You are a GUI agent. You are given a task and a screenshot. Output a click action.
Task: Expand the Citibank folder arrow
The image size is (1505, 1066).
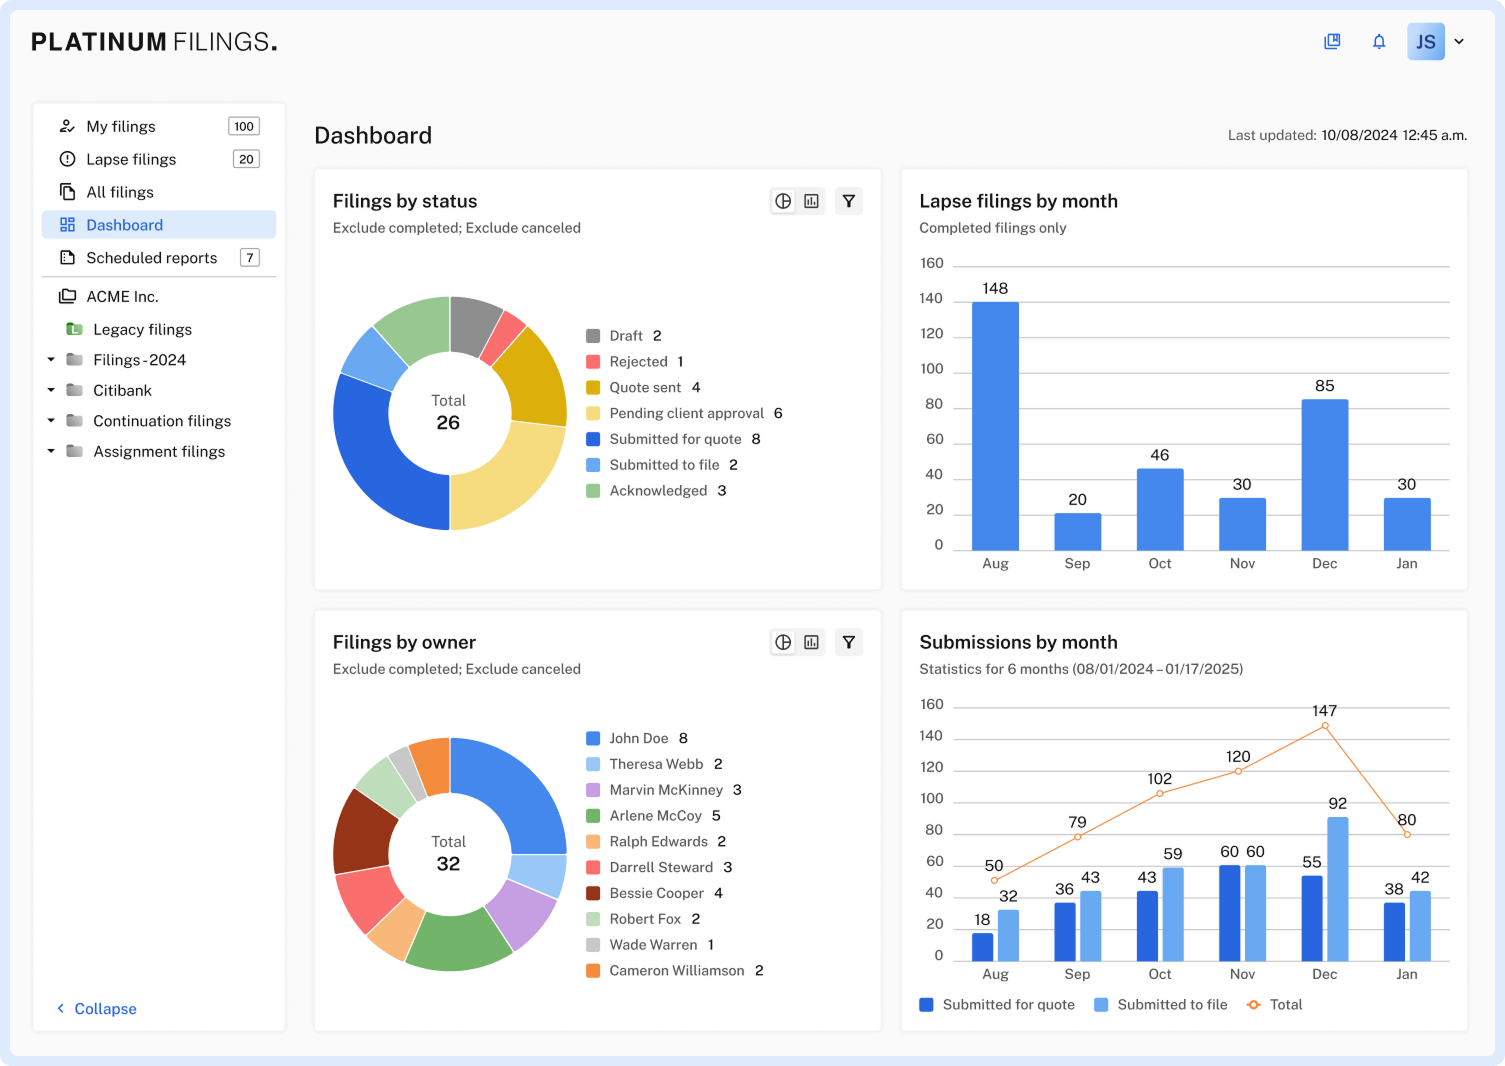click(x=51, y=390)
